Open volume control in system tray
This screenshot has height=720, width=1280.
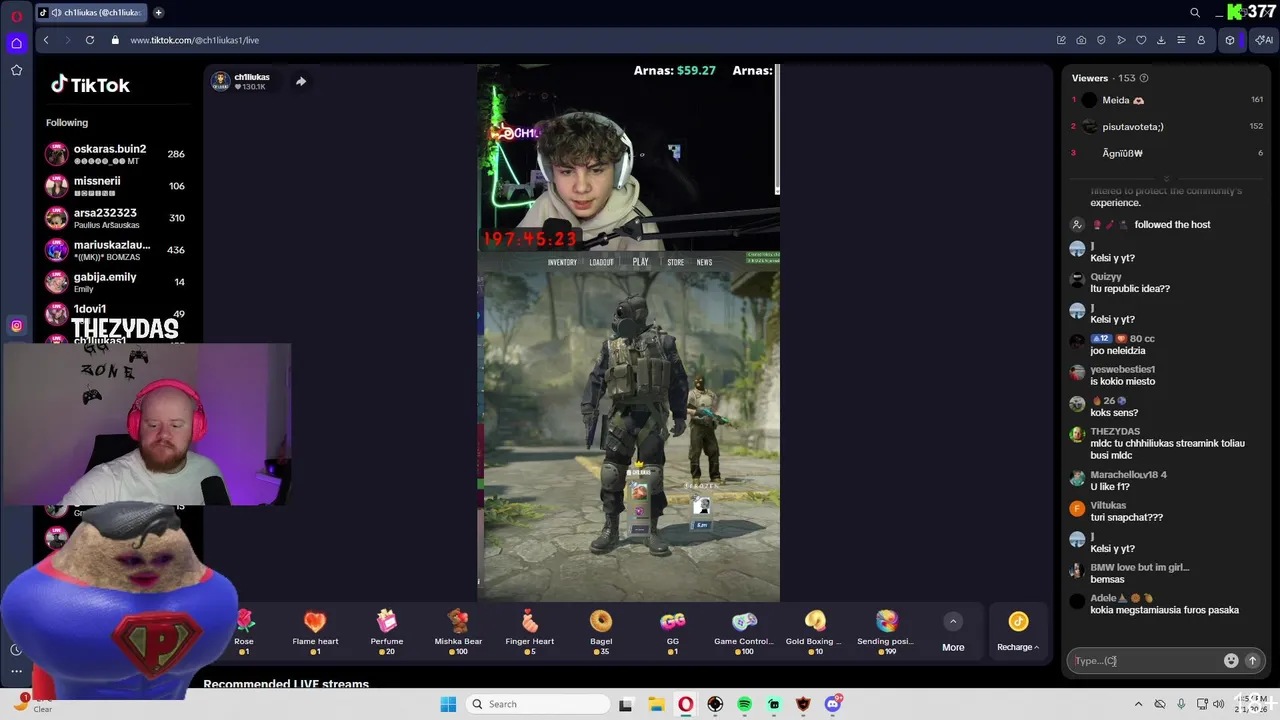[1218, 704]
